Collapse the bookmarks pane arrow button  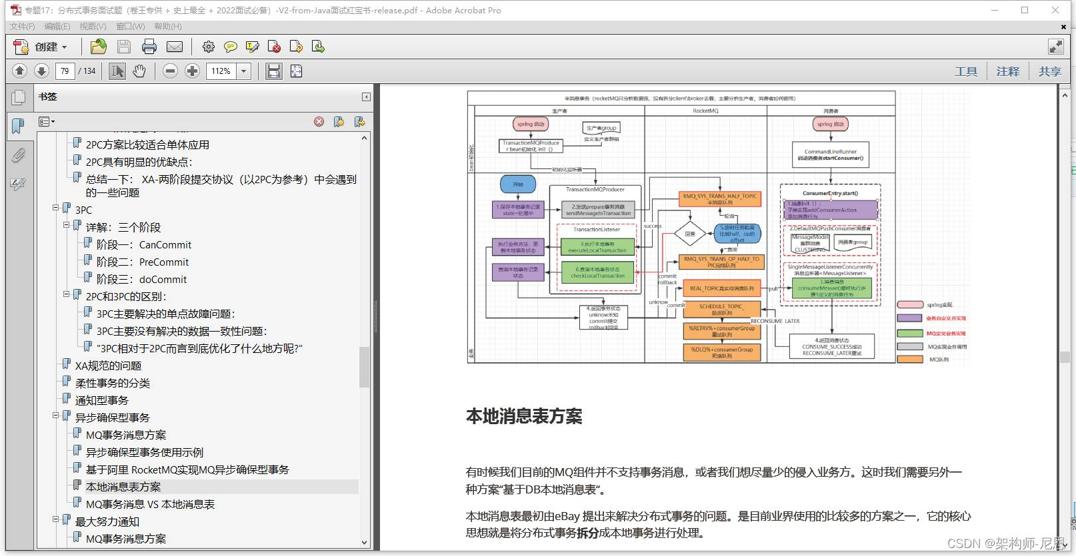(x=366, y=97)
